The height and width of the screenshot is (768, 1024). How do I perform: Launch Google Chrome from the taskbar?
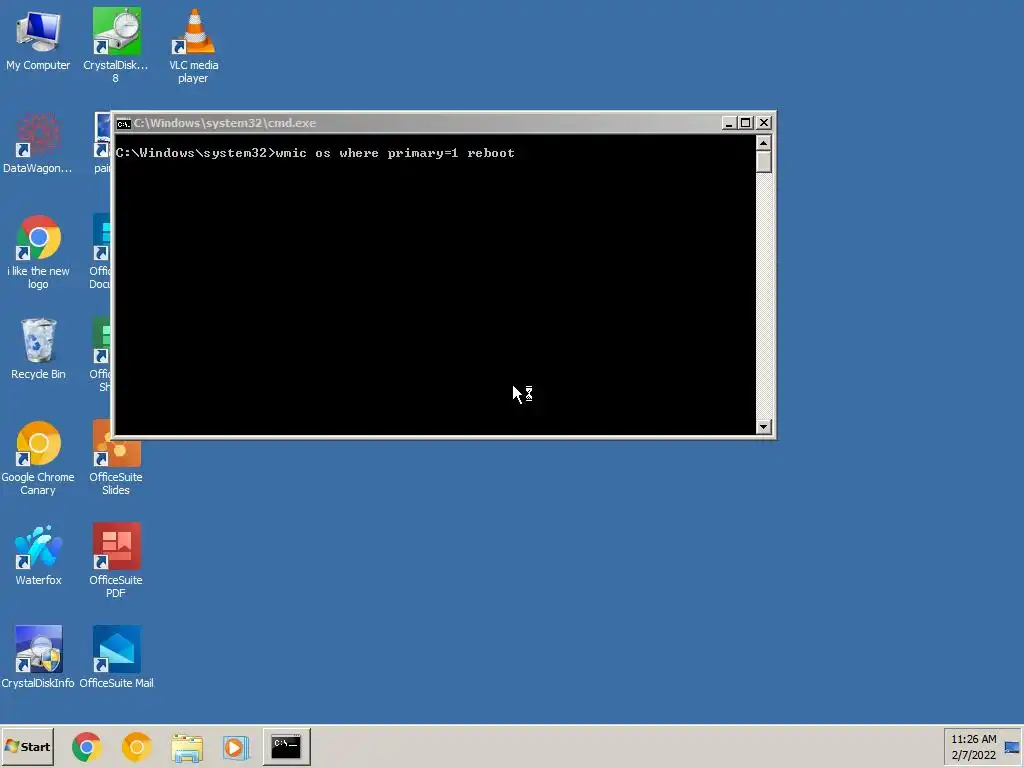87,746
